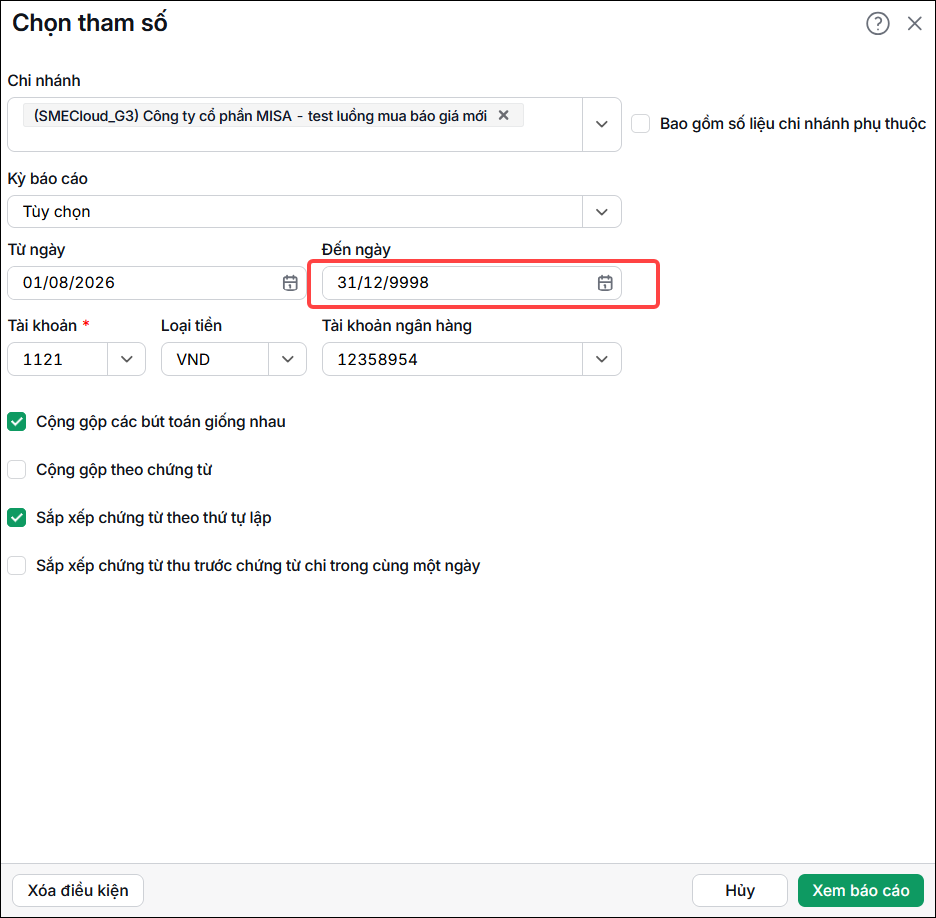Uncheck Cộng gộp các bút toán giống nhau

pyautogui.click(x=17, y=421)
